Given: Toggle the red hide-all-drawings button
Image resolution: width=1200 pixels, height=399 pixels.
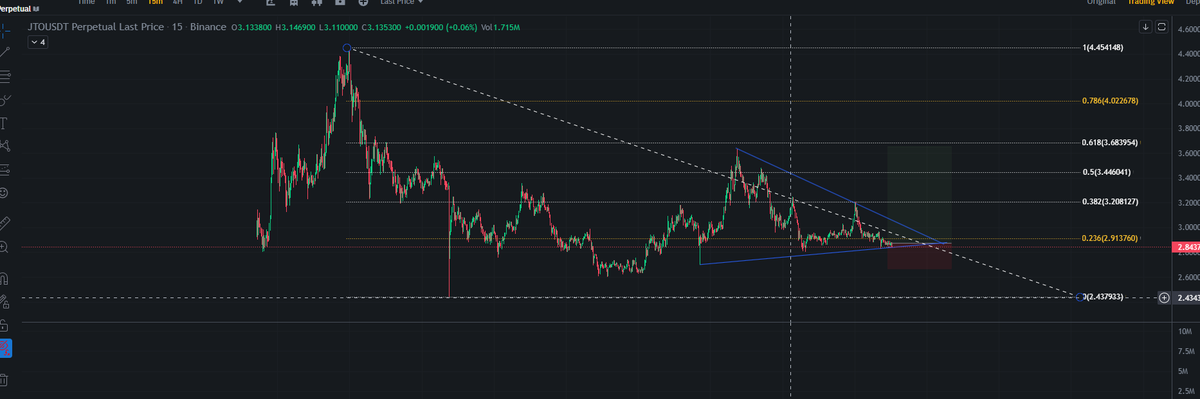Looking at the screenshot, I should point(6,349).
